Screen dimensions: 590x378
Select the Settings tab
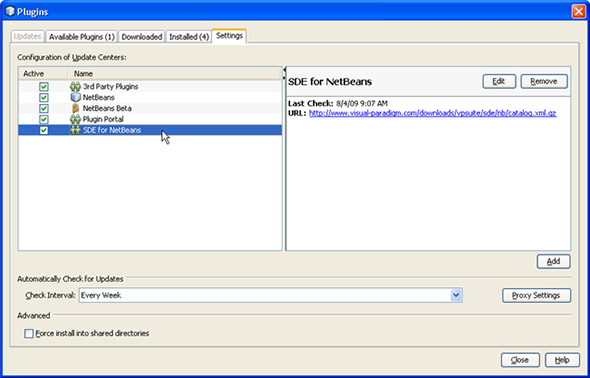[229, 36]
